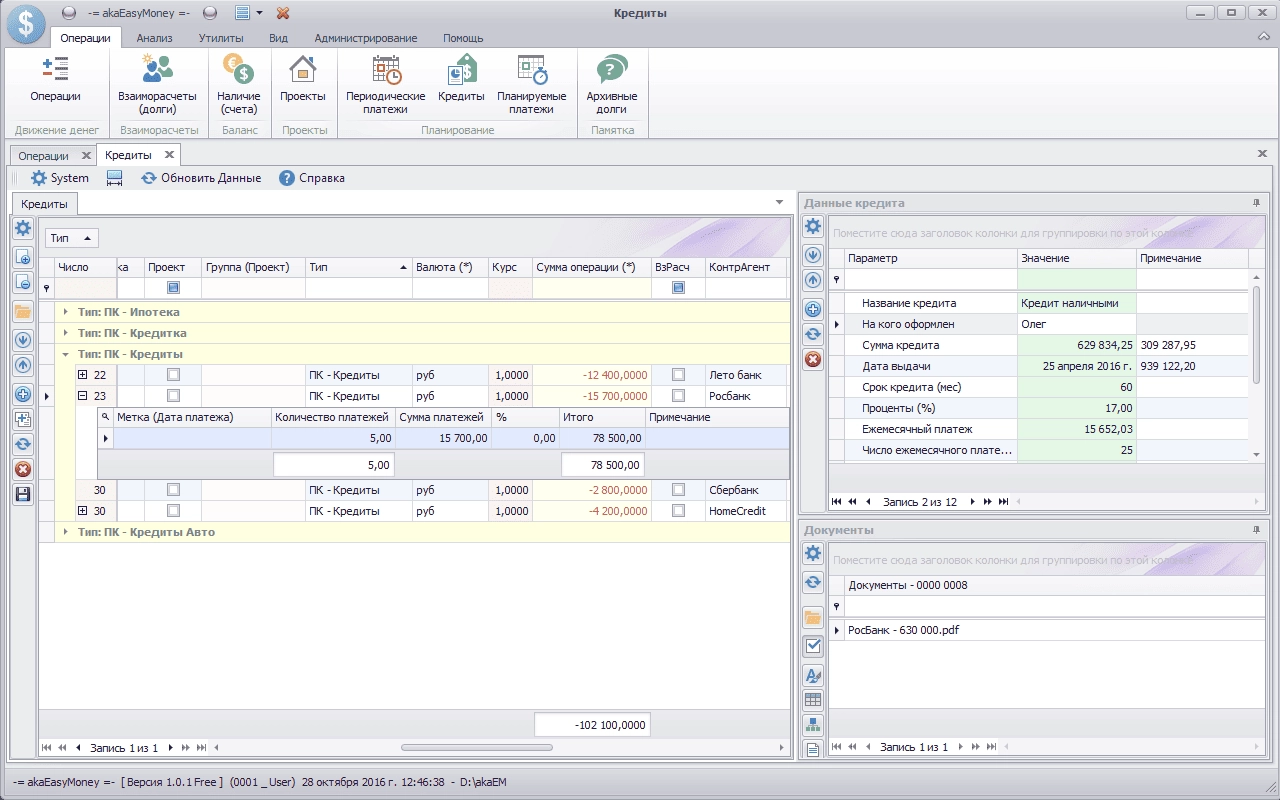Expand group Тип: ПК - Ипотека
This screenshot has width=1280, height=800.
[x=66, y=312]
